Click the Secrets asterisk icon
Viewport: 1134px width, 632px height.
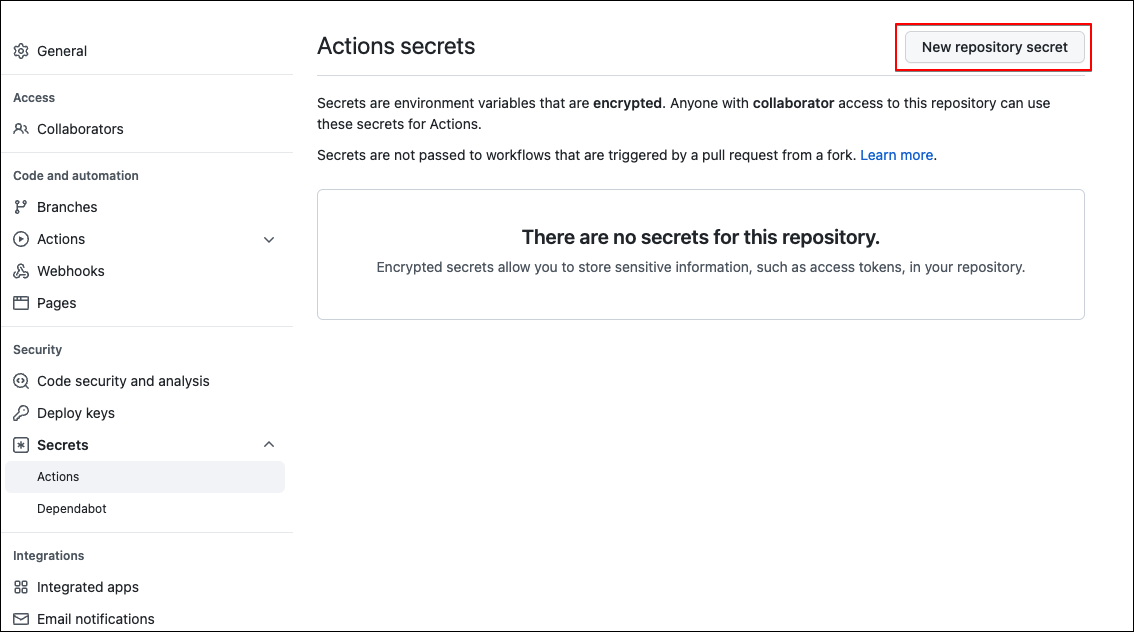[x=21, y=445]
